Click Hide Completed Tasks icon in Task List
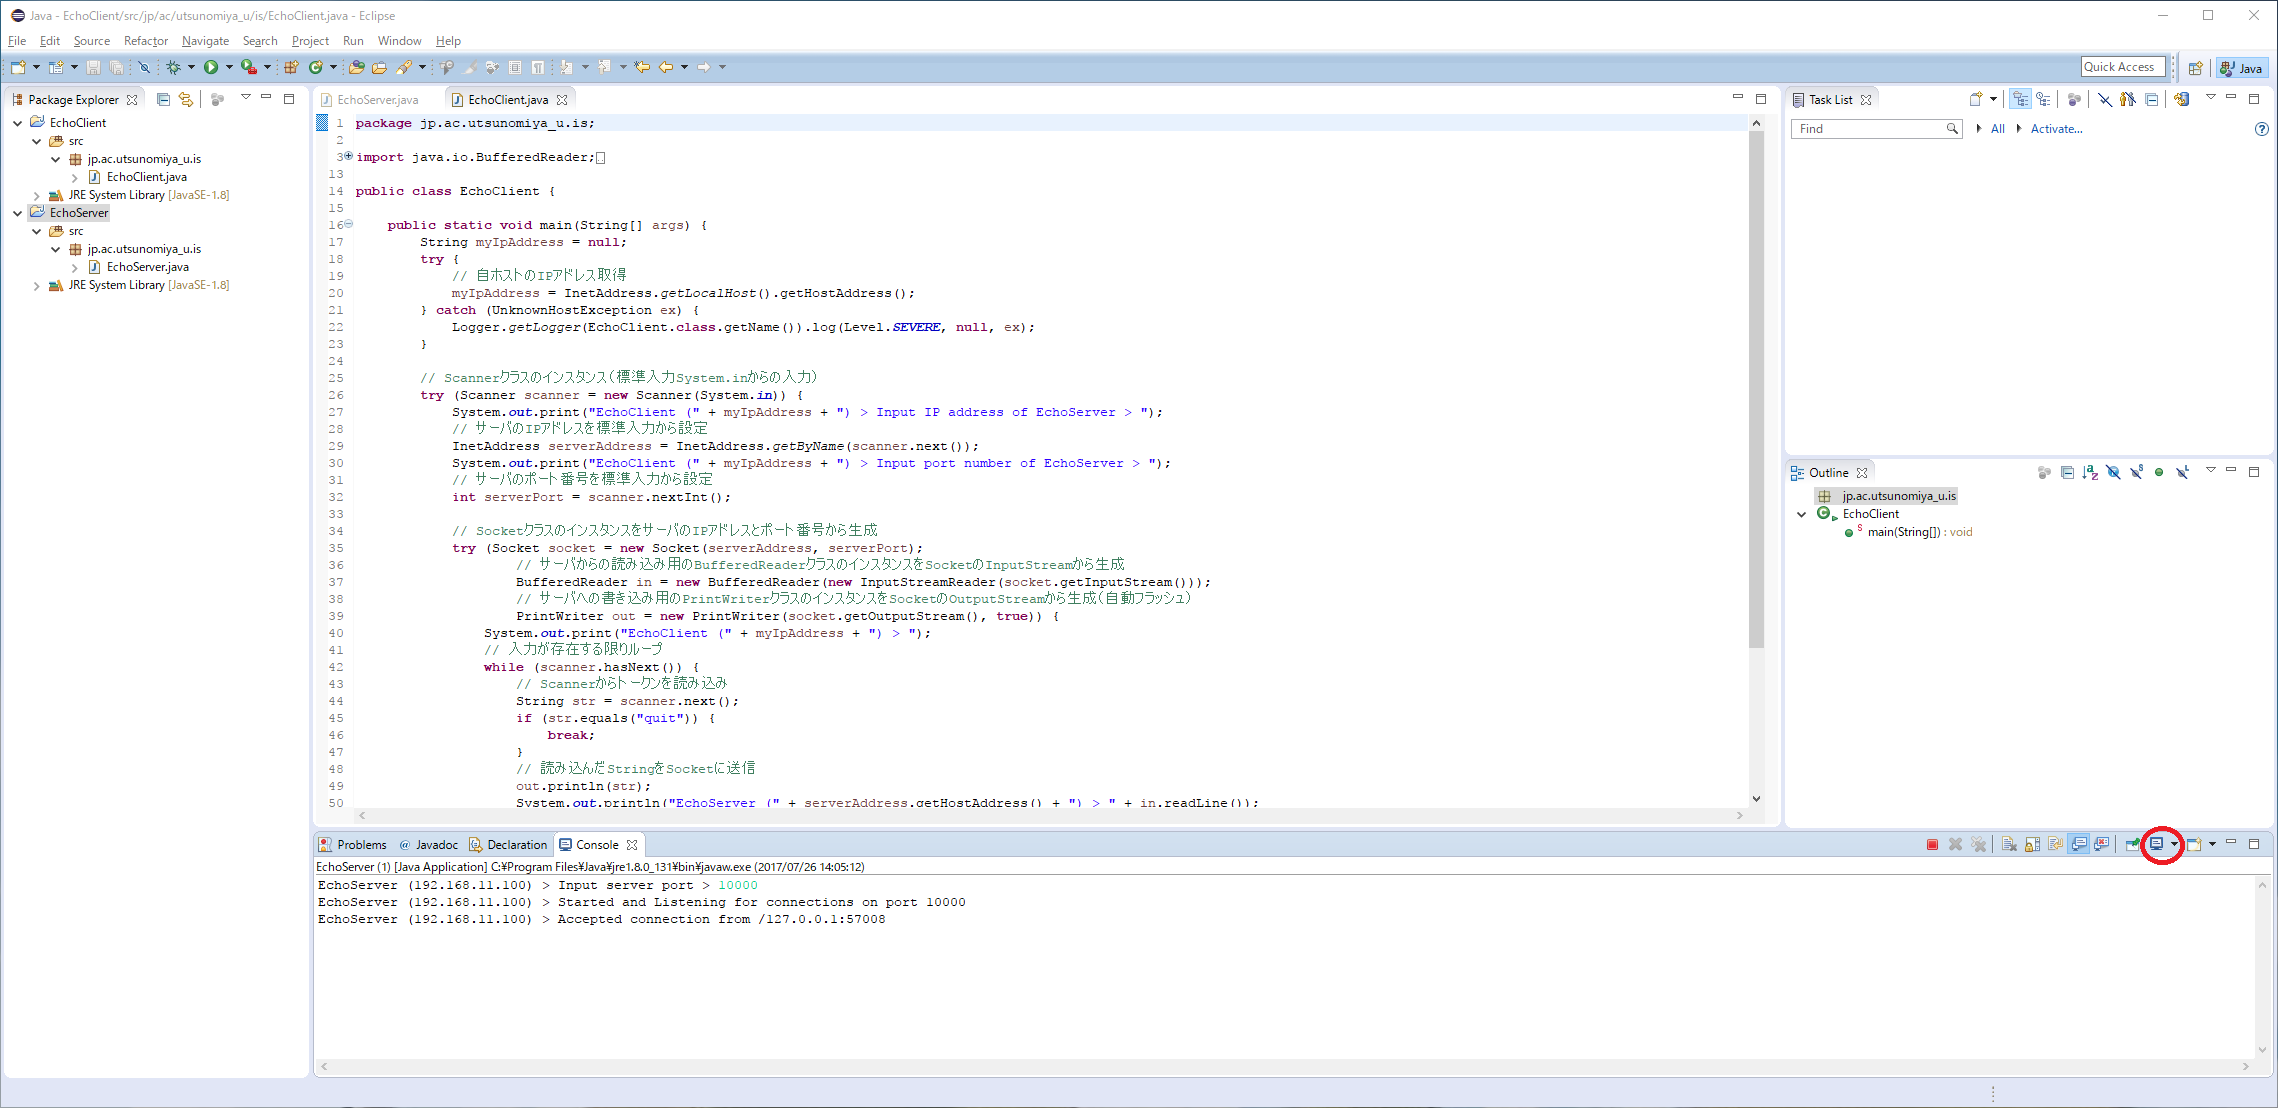This screenshot has width=2278, height=1108. 2105,99
